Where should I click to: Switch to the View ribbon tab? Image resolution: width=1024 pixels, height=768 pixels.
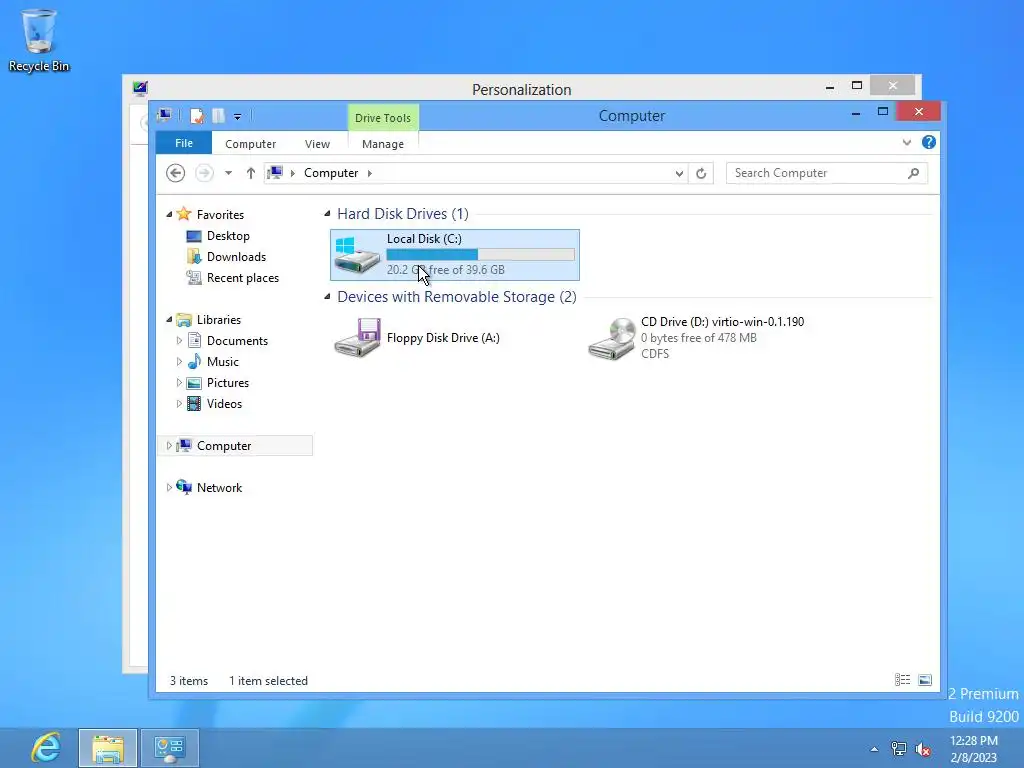[x=317, y=144]
